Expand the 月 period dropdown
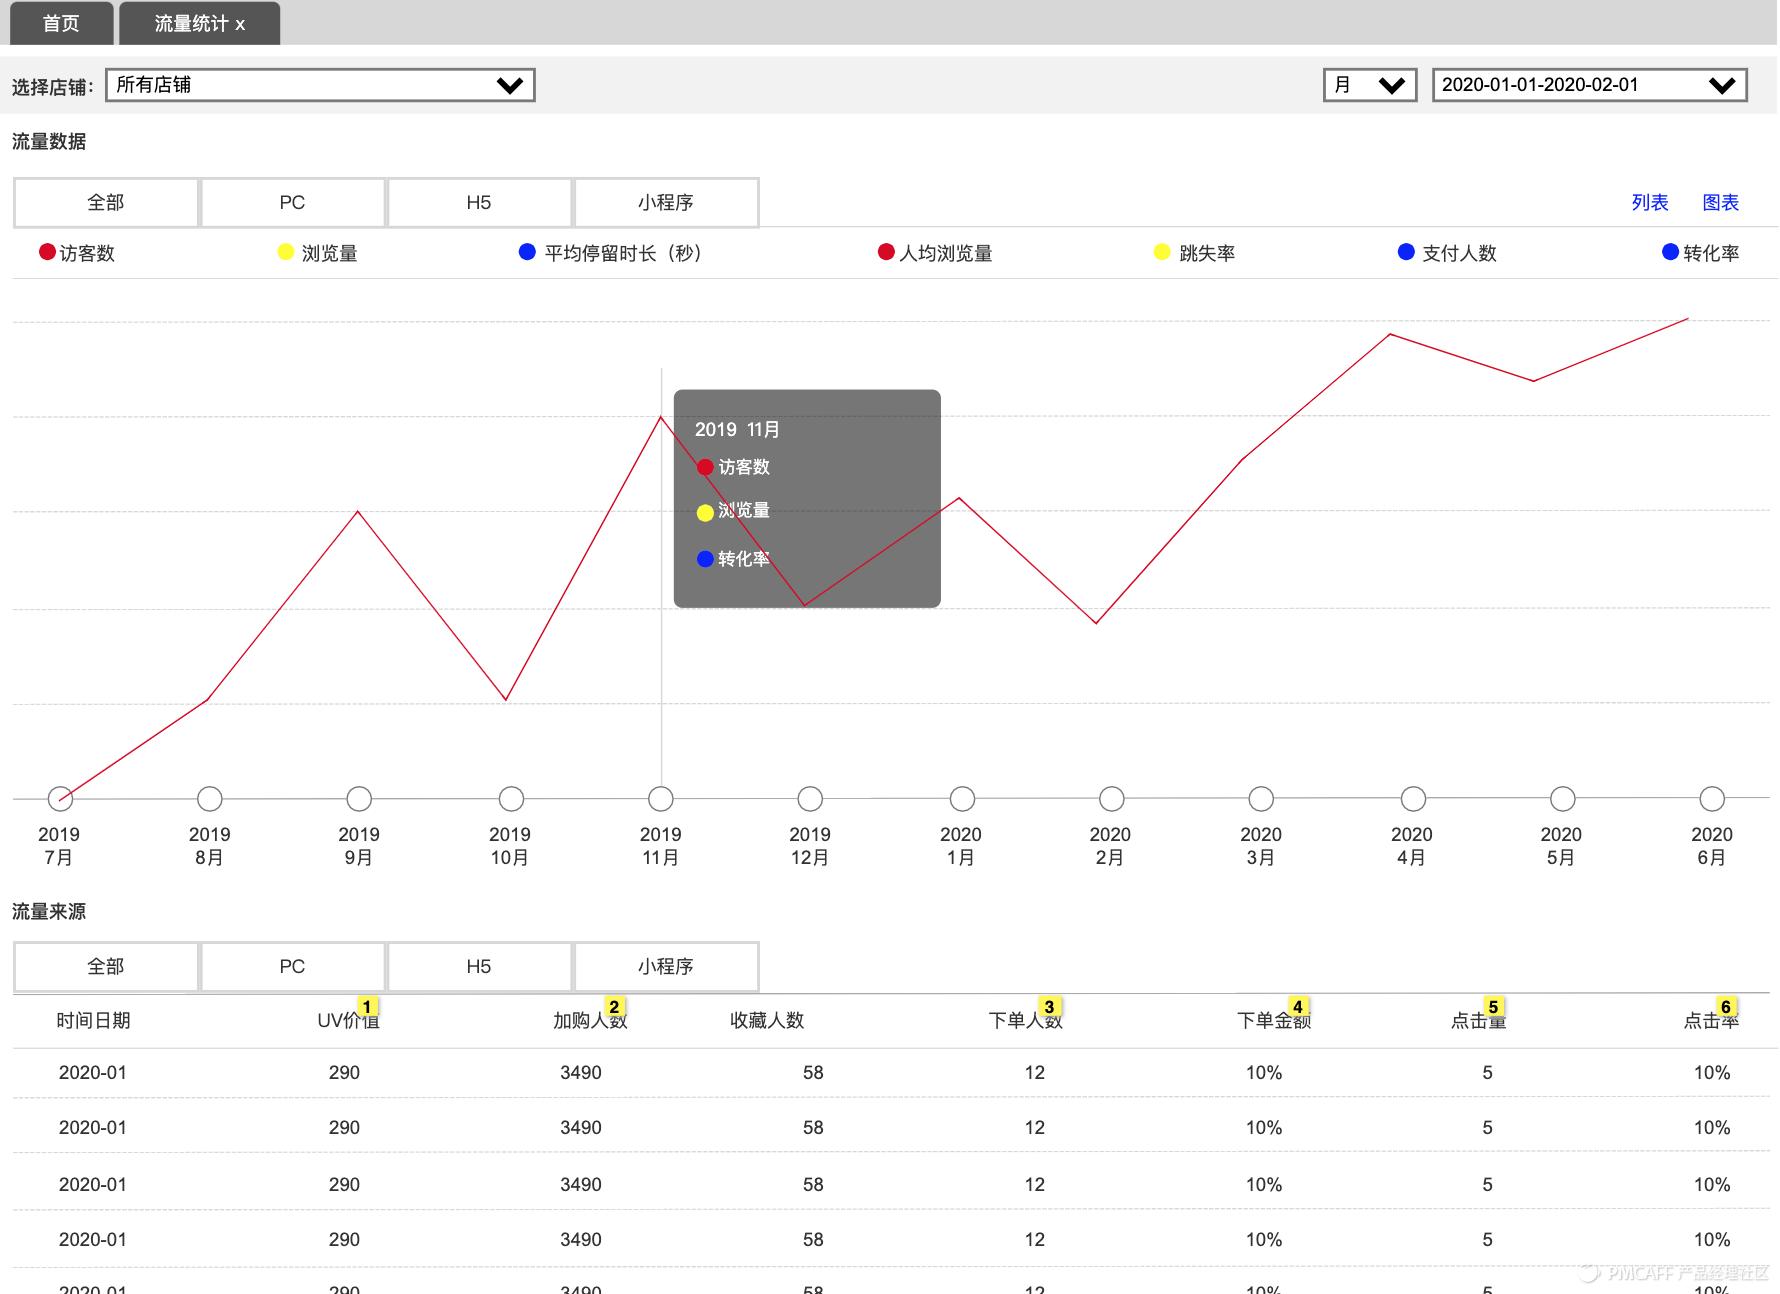The image size is (1780, 1294). pos(1369,85)
